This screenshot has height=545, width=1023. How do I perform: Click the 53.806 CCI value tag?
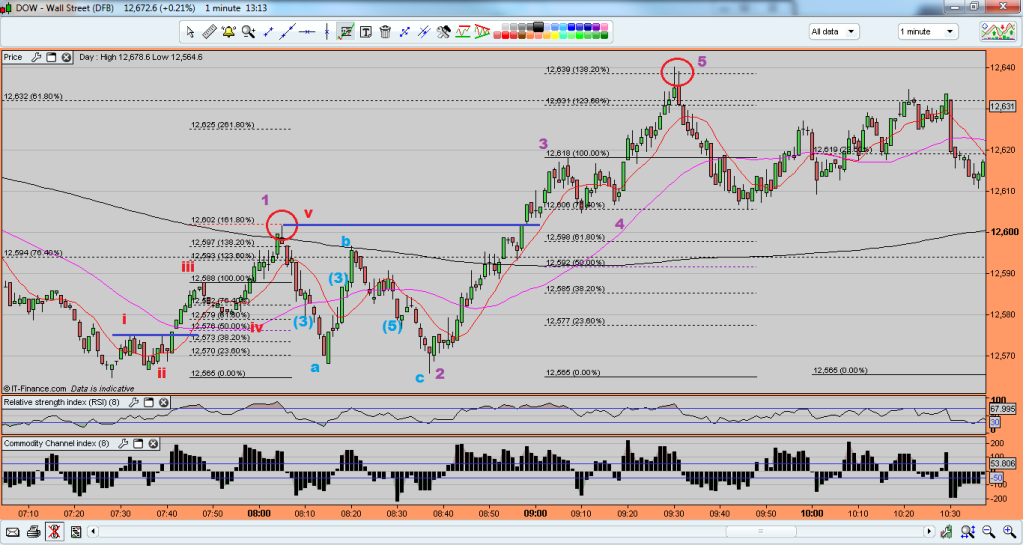pyautogui.click(x=1002, y=464)
